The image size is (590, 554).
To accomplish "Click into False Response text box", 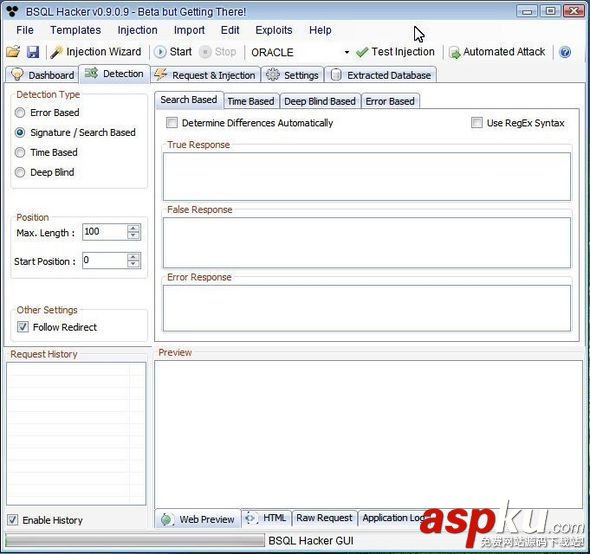I will click(367, 243).
